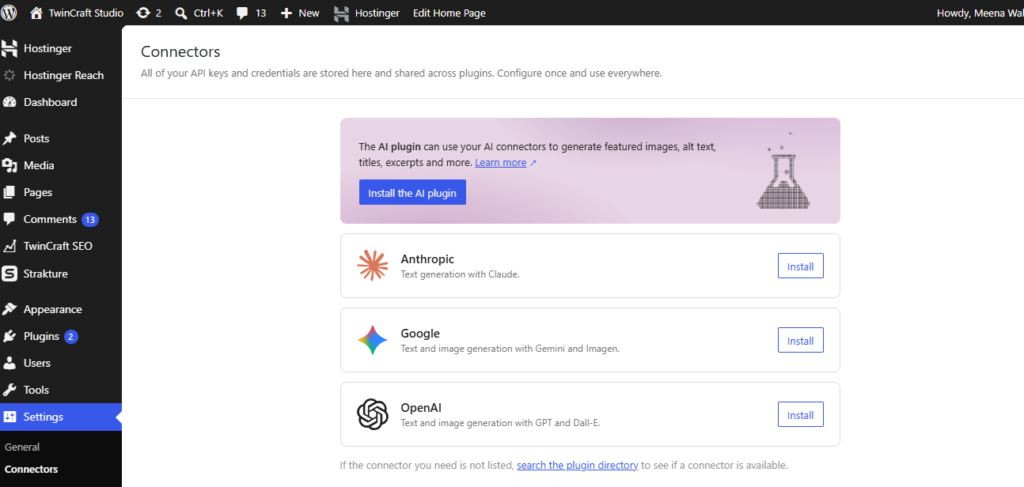Install the Anthropic connector

pos(800,266)
